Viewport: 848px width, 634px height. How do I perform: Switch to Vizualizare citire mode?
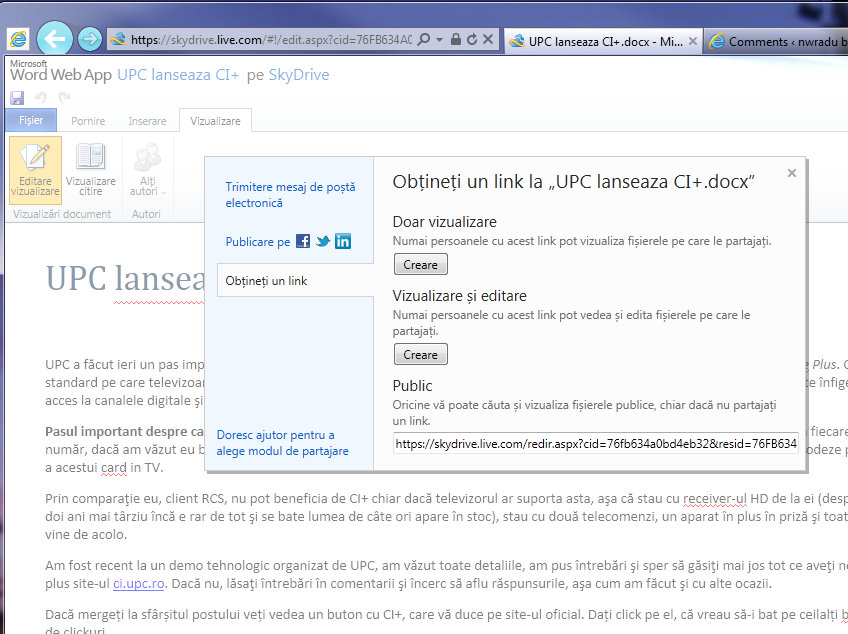click(90, 170)
